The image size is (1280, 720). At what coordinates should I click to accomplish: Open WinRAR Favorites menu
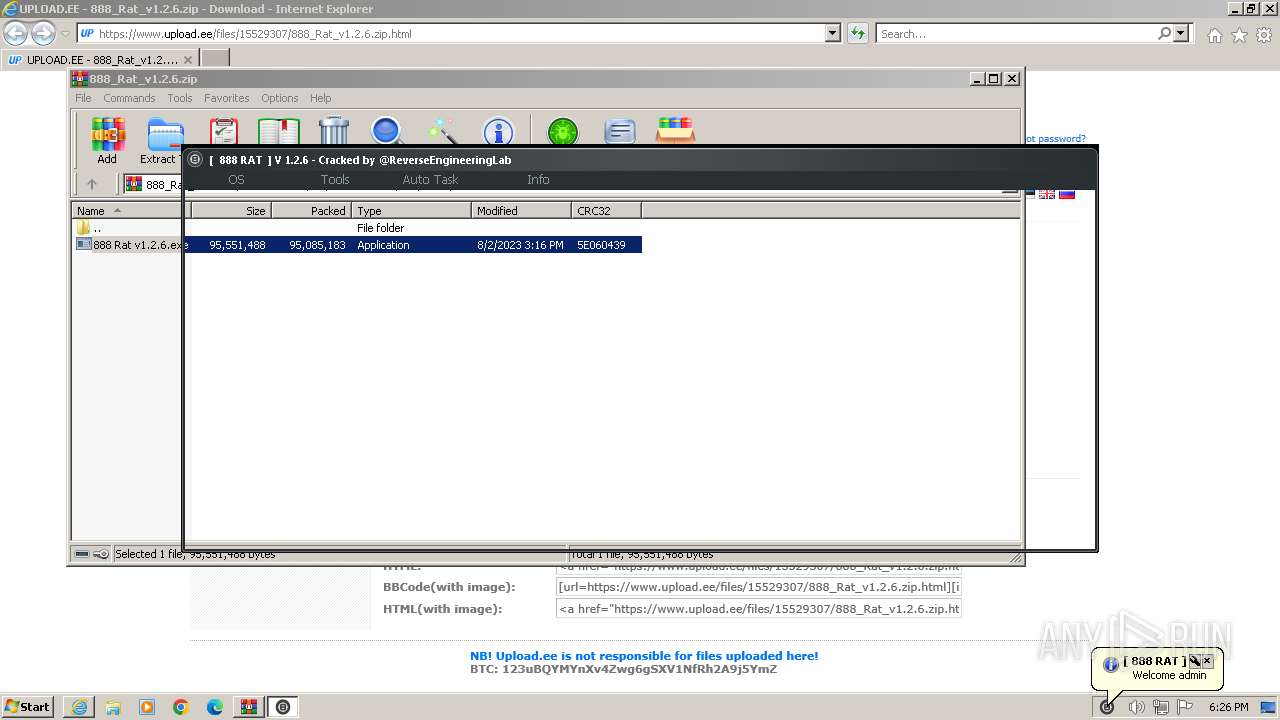[x=227, y=98]
